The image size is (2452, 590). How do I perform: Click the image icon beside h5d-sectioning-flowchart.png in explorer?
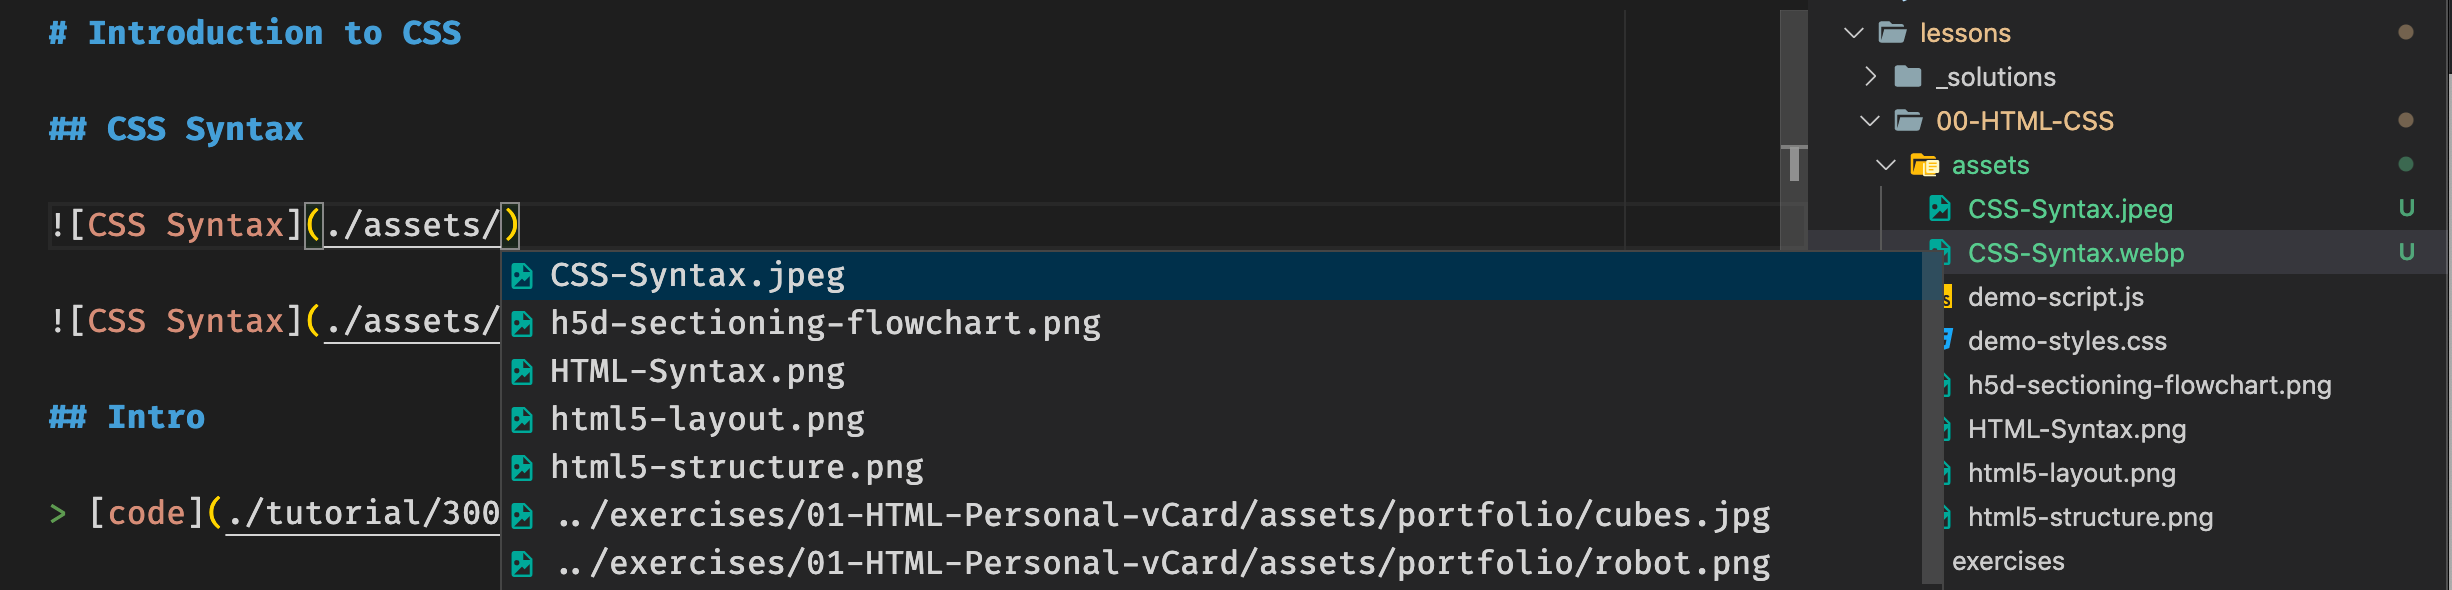point(1945,384)
